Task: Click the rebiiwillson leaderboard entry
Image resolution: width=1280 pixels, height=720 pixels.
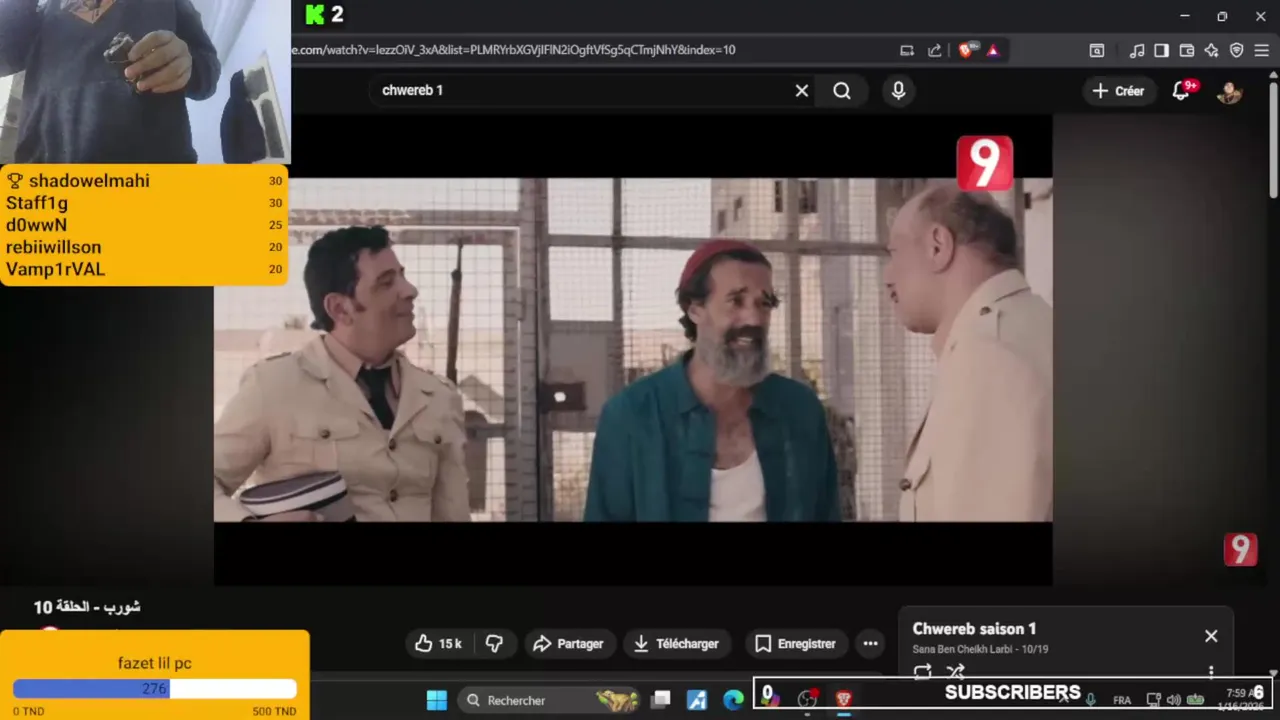Action: 144,247
